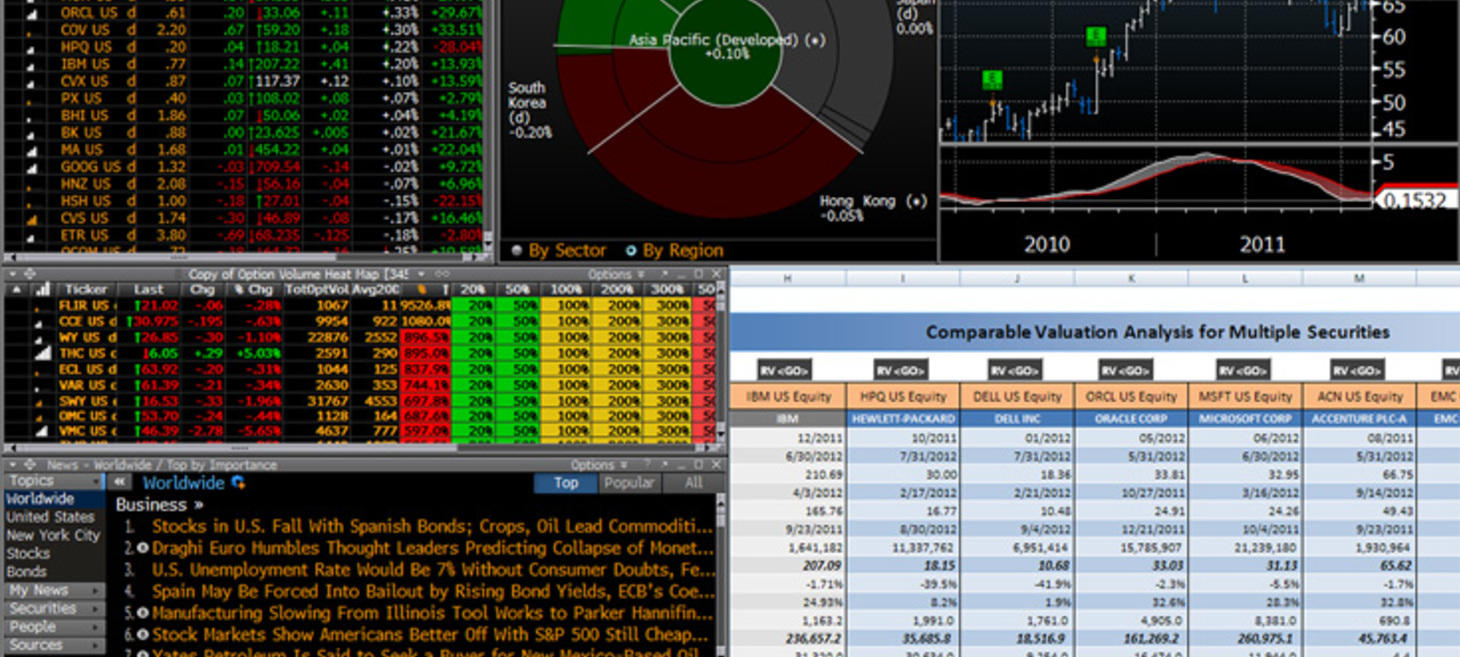Open the heat map panel's title menu arrow

(11, 273)
